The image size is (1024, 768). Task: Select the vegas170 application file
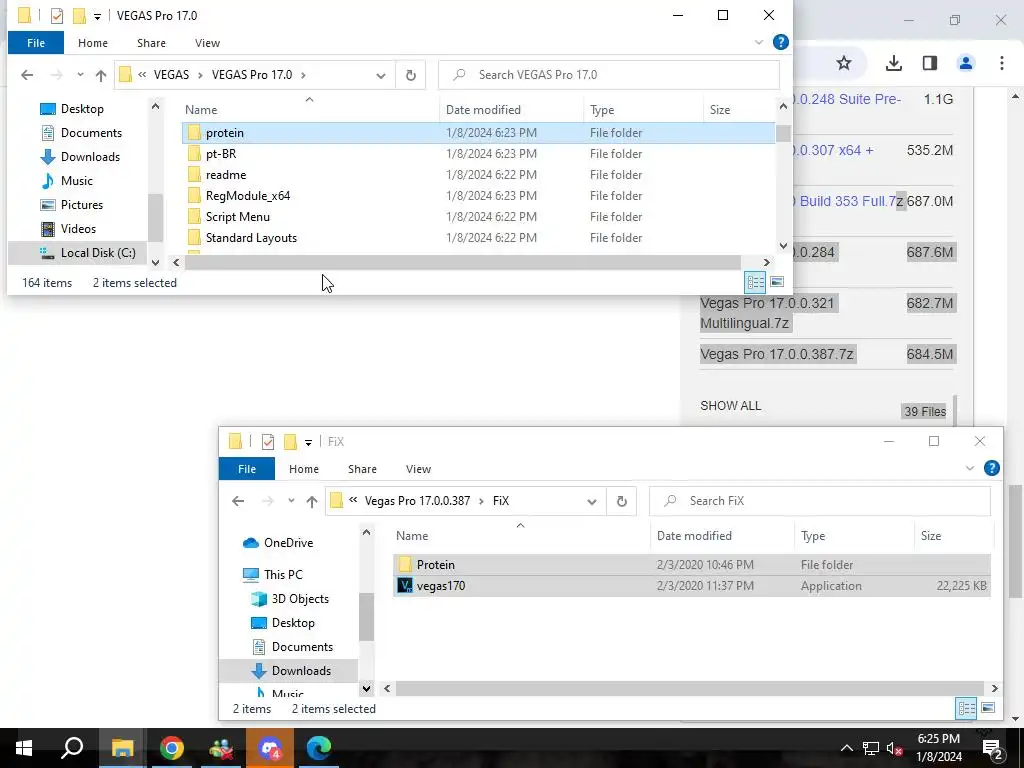point(692,586)
